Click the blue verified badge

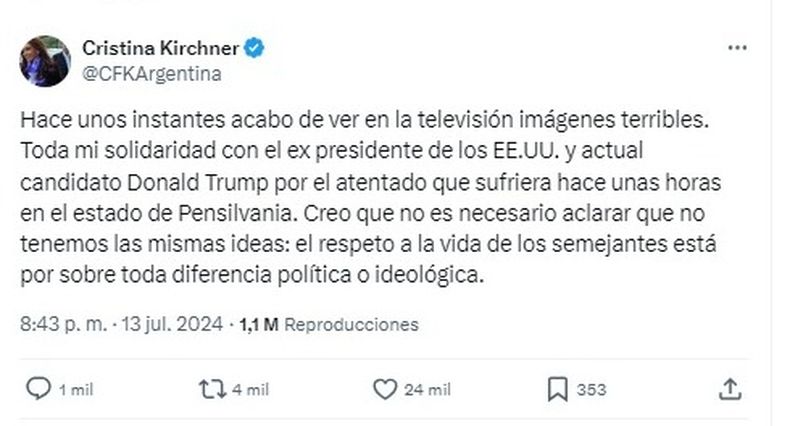(255, 48)
